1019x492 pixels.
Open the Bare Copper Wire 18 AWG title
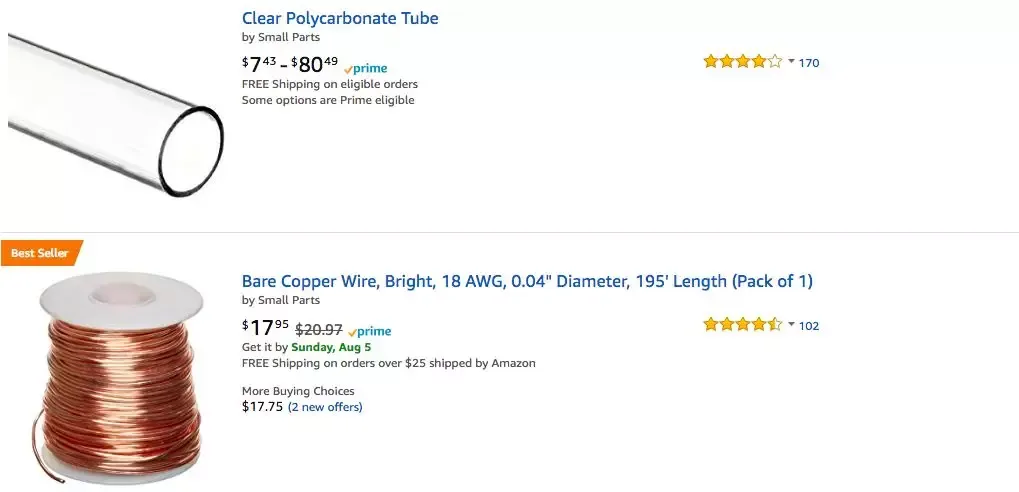(527, 281)
